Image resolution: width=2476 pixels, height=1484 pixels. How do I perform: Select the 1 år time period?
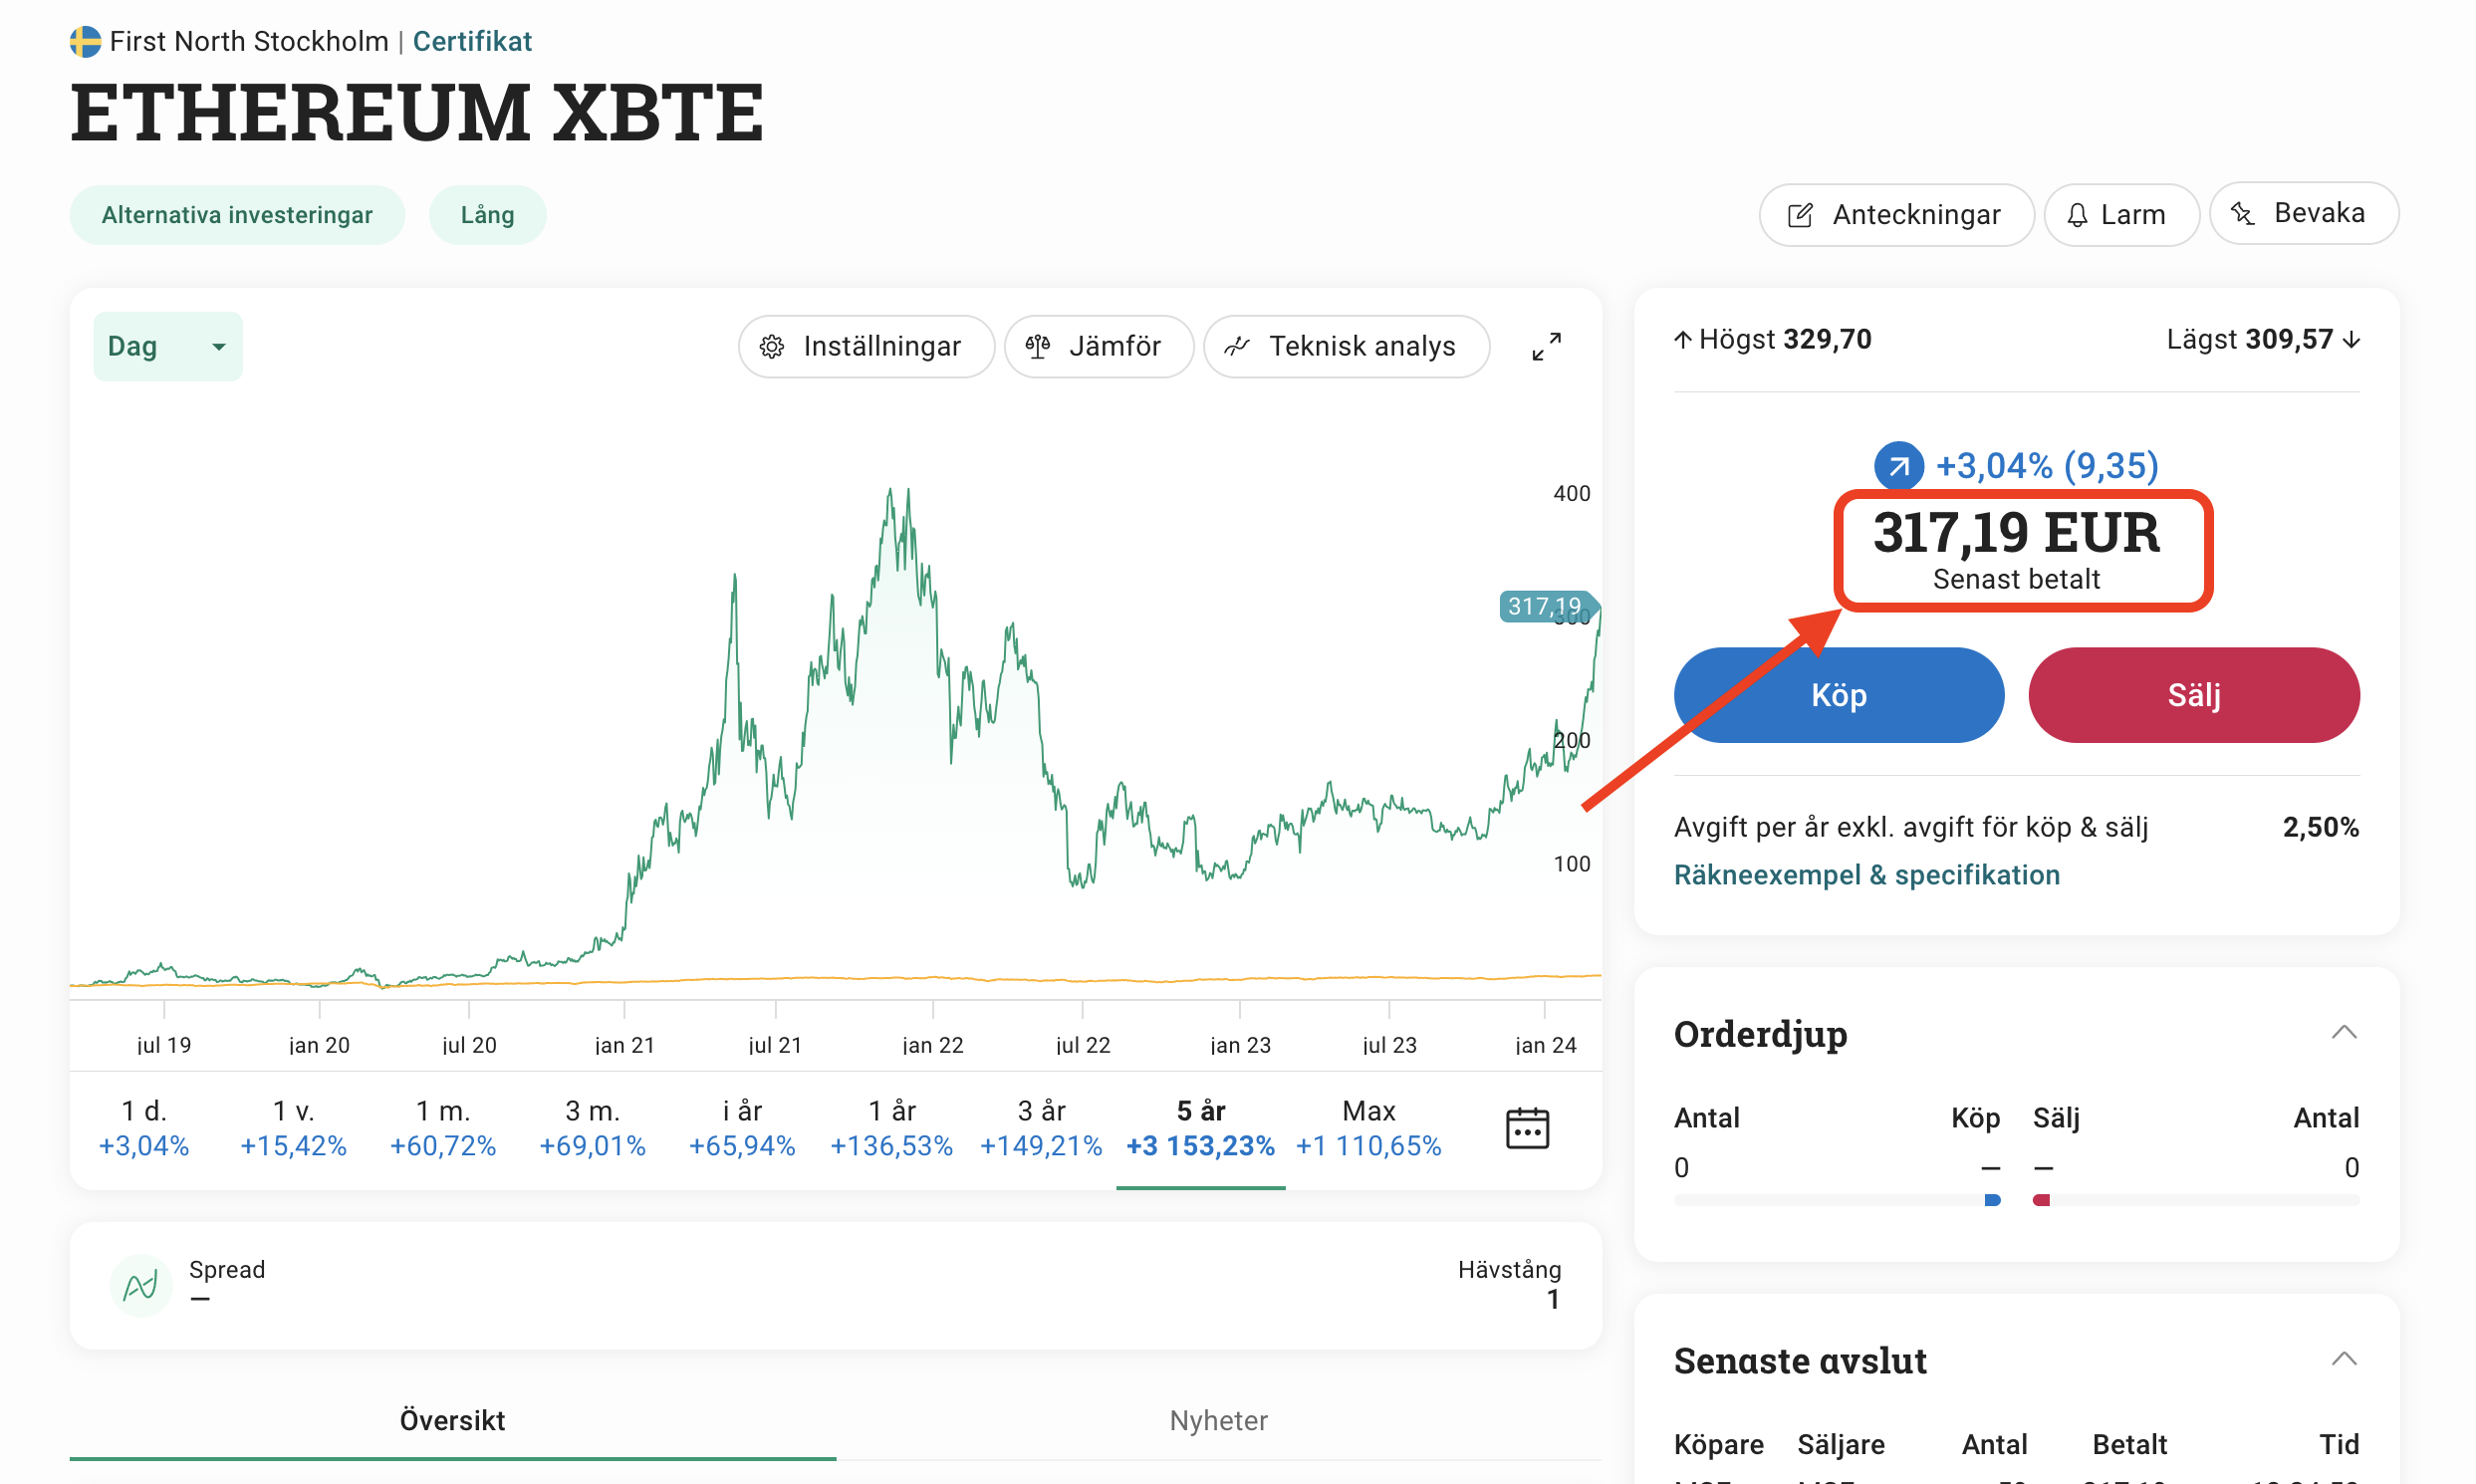click(x=891, y=1128)
